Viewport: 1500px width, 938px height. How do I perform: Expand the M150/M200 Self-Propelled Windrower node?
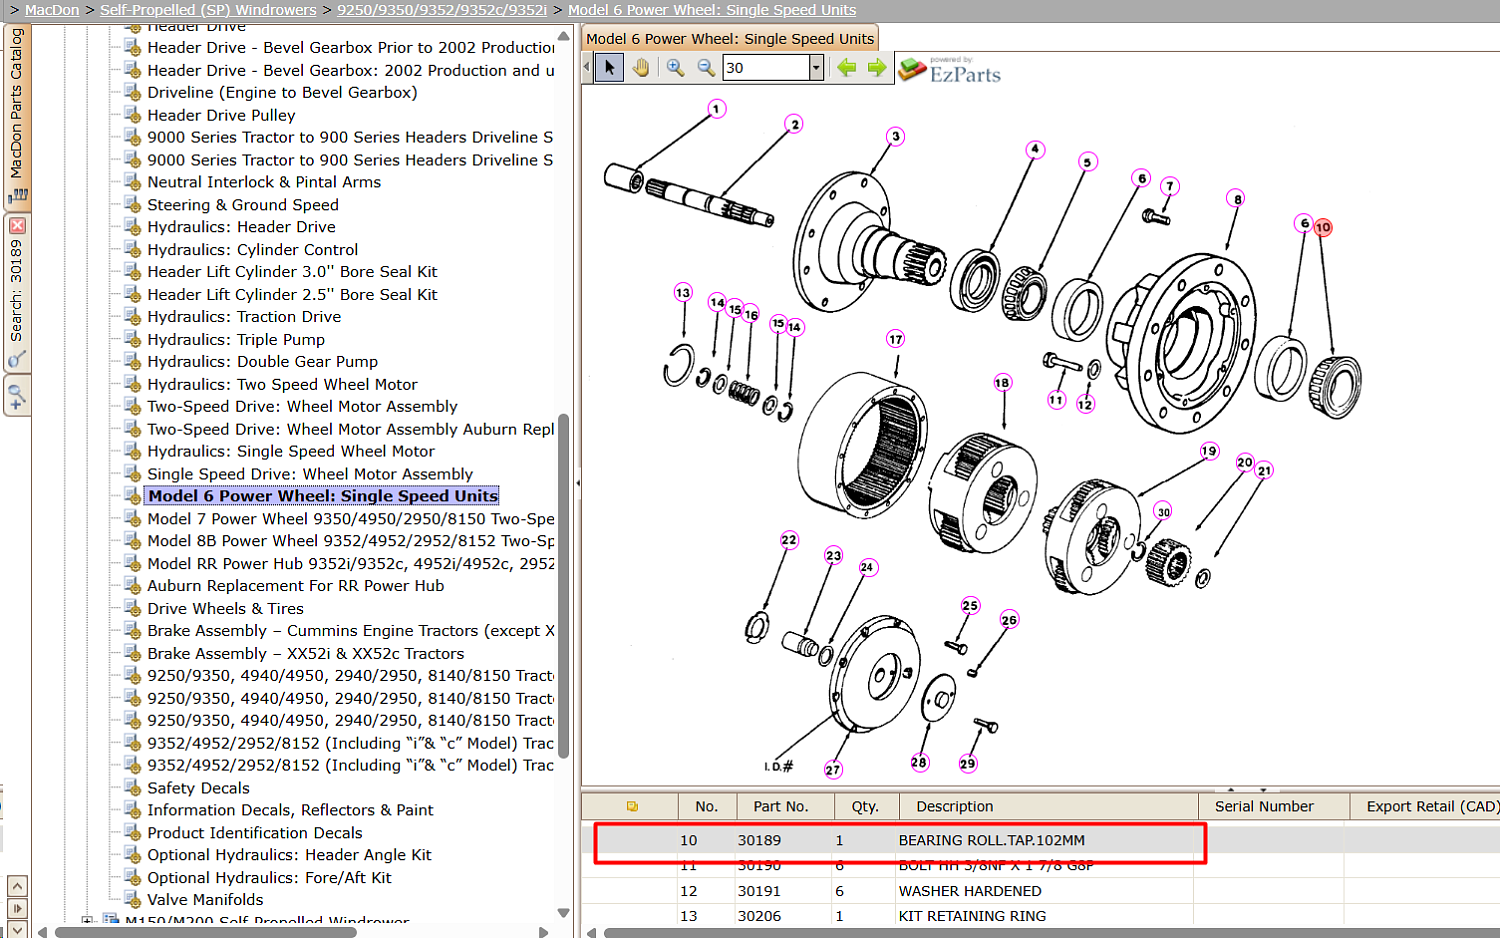87,921
